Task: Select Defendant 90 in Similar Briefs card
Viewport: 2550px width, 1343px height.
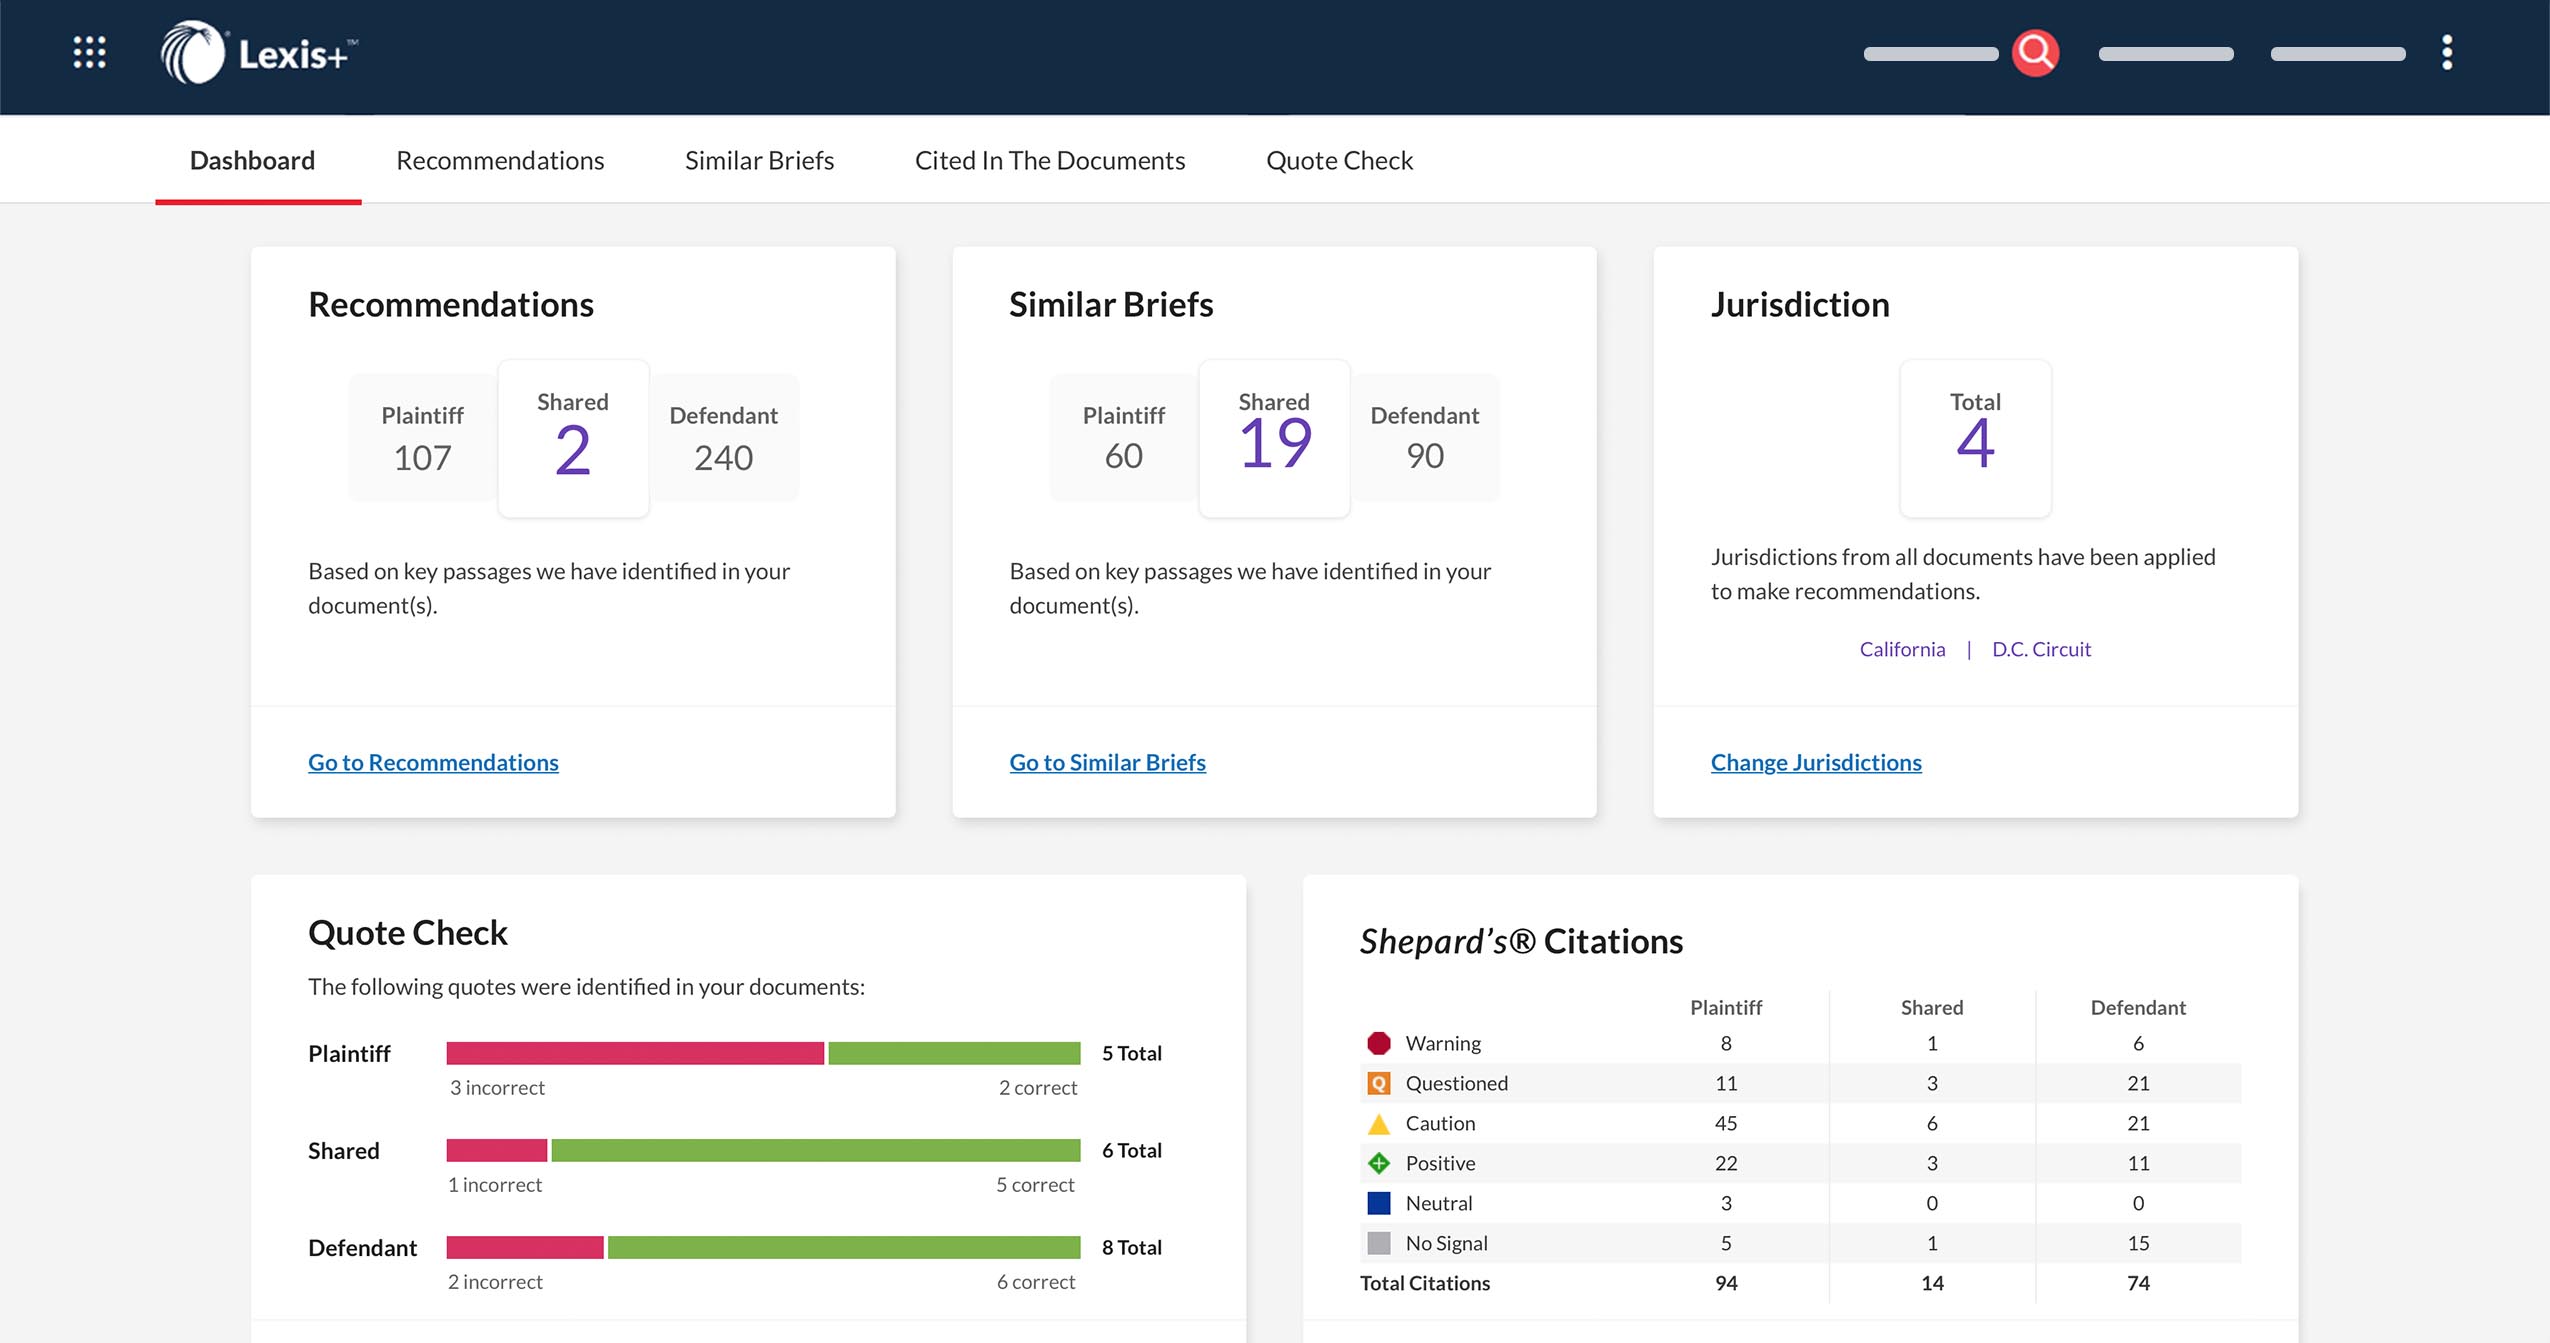Action: pyautogui.click(x=1424, y=437)
